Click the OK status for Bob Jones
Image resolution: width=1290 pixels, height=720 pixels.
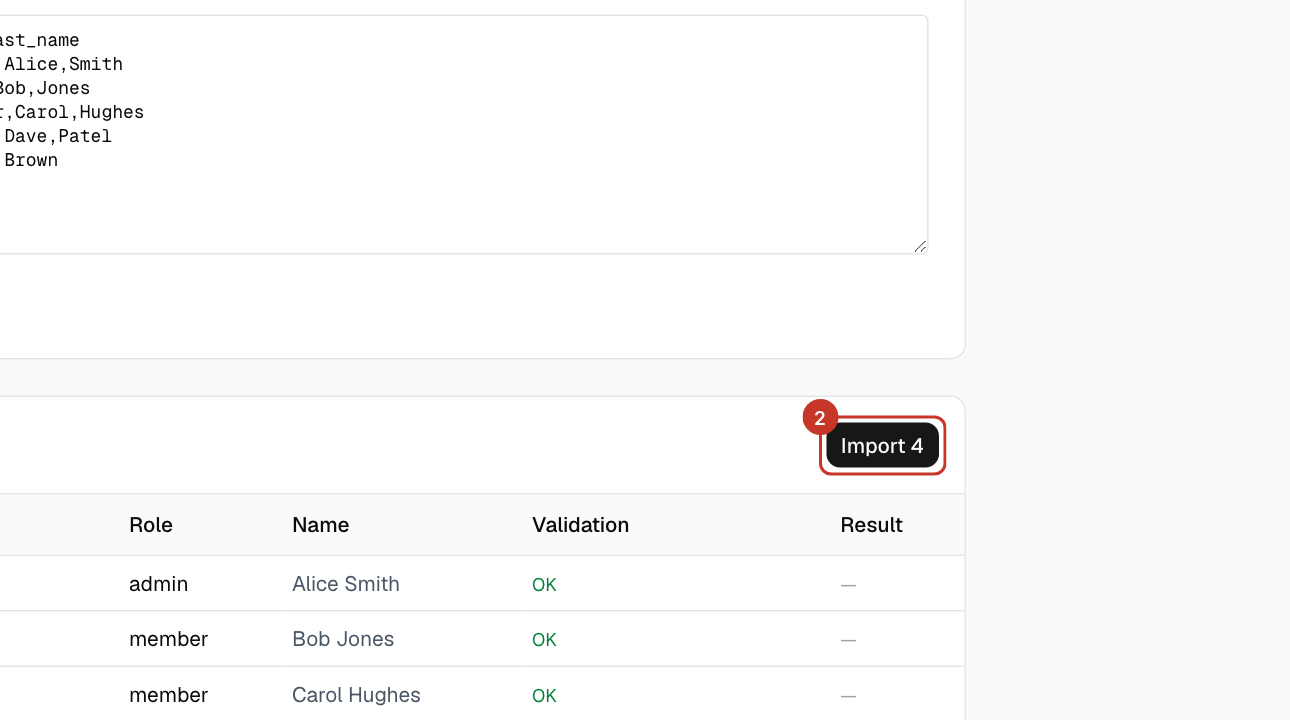click(544, 640)
